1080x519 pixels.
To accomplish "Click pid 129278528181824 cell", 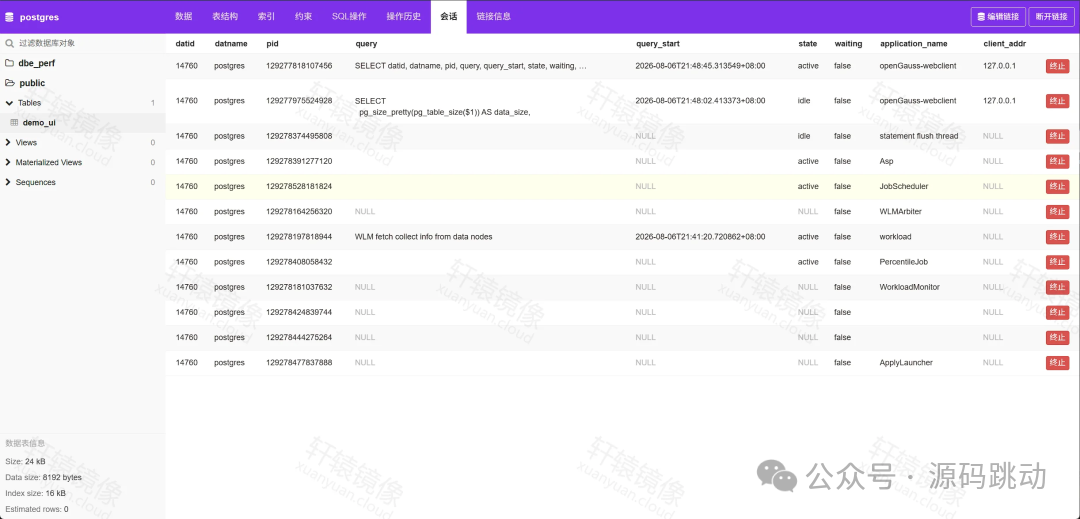I will [299, 187].
